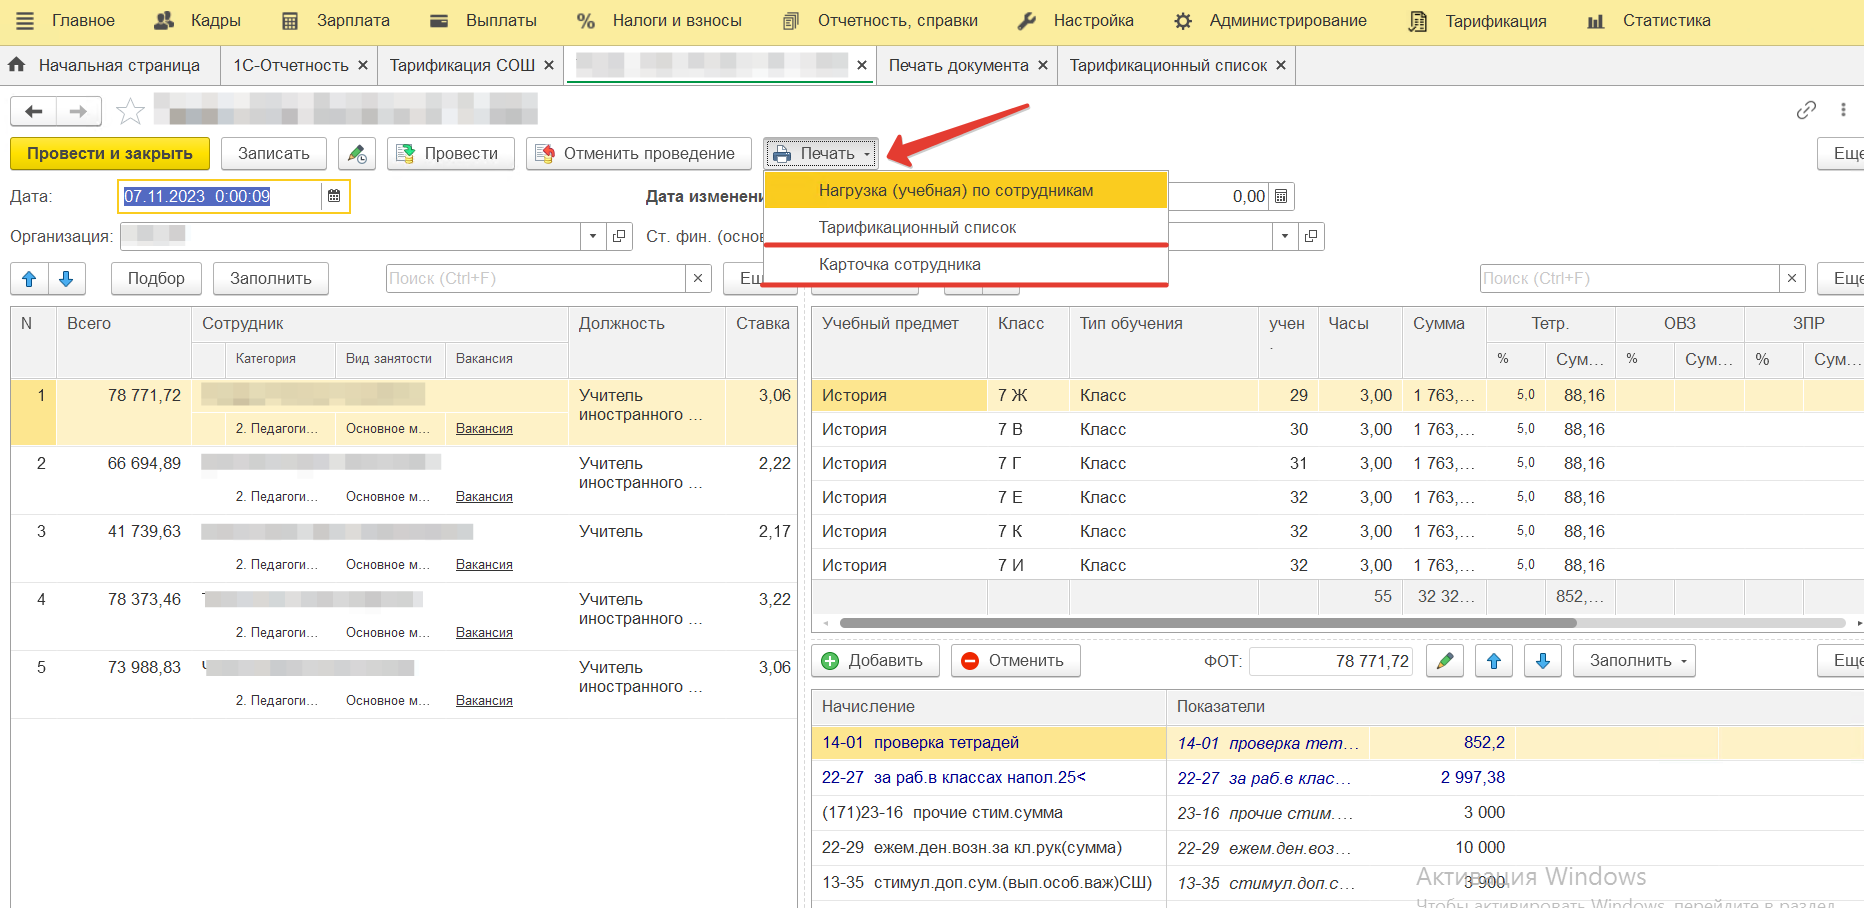Image resolution: width=1864 pixels, height=908 pixels.
Task: Open the Печать dropdown button
Action: 821,154
